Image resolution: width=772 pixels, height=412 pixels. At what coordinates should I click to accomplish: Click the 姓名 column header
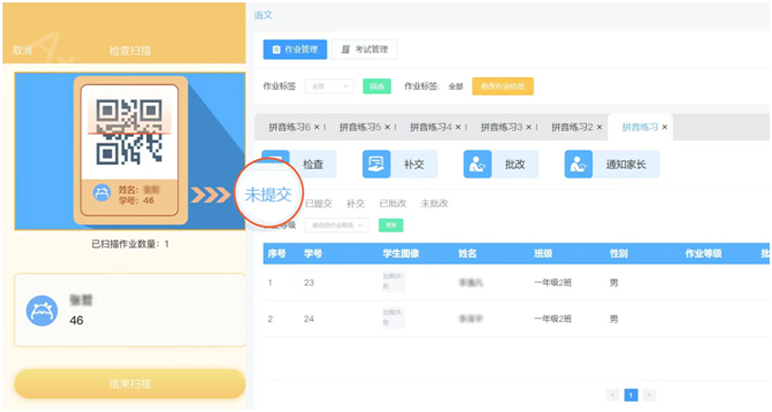tap(467, 254)
